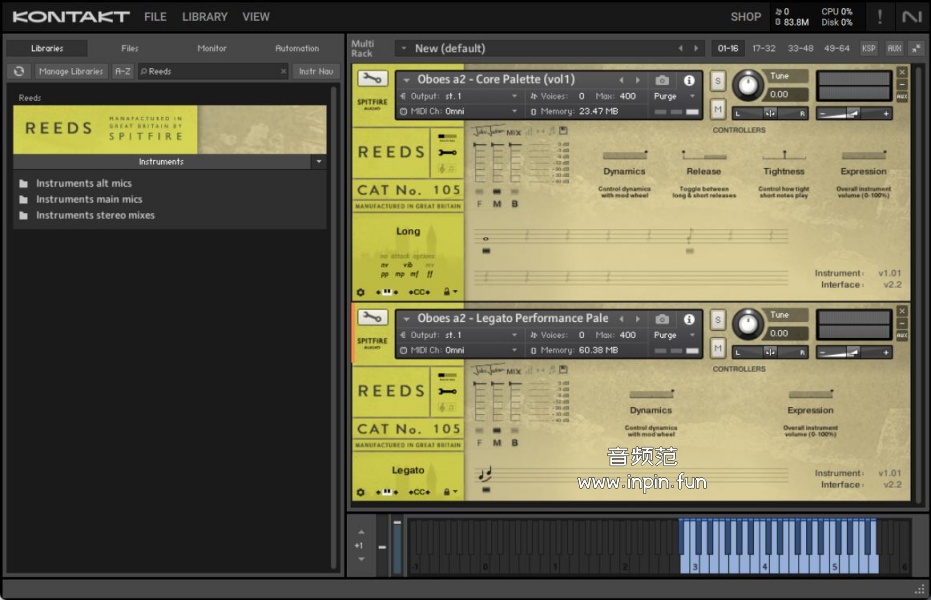Open MIDI Ch Omni dropdown on Legato instrument
The height and width of the screenshot is (600, 931).
(480, 350)
